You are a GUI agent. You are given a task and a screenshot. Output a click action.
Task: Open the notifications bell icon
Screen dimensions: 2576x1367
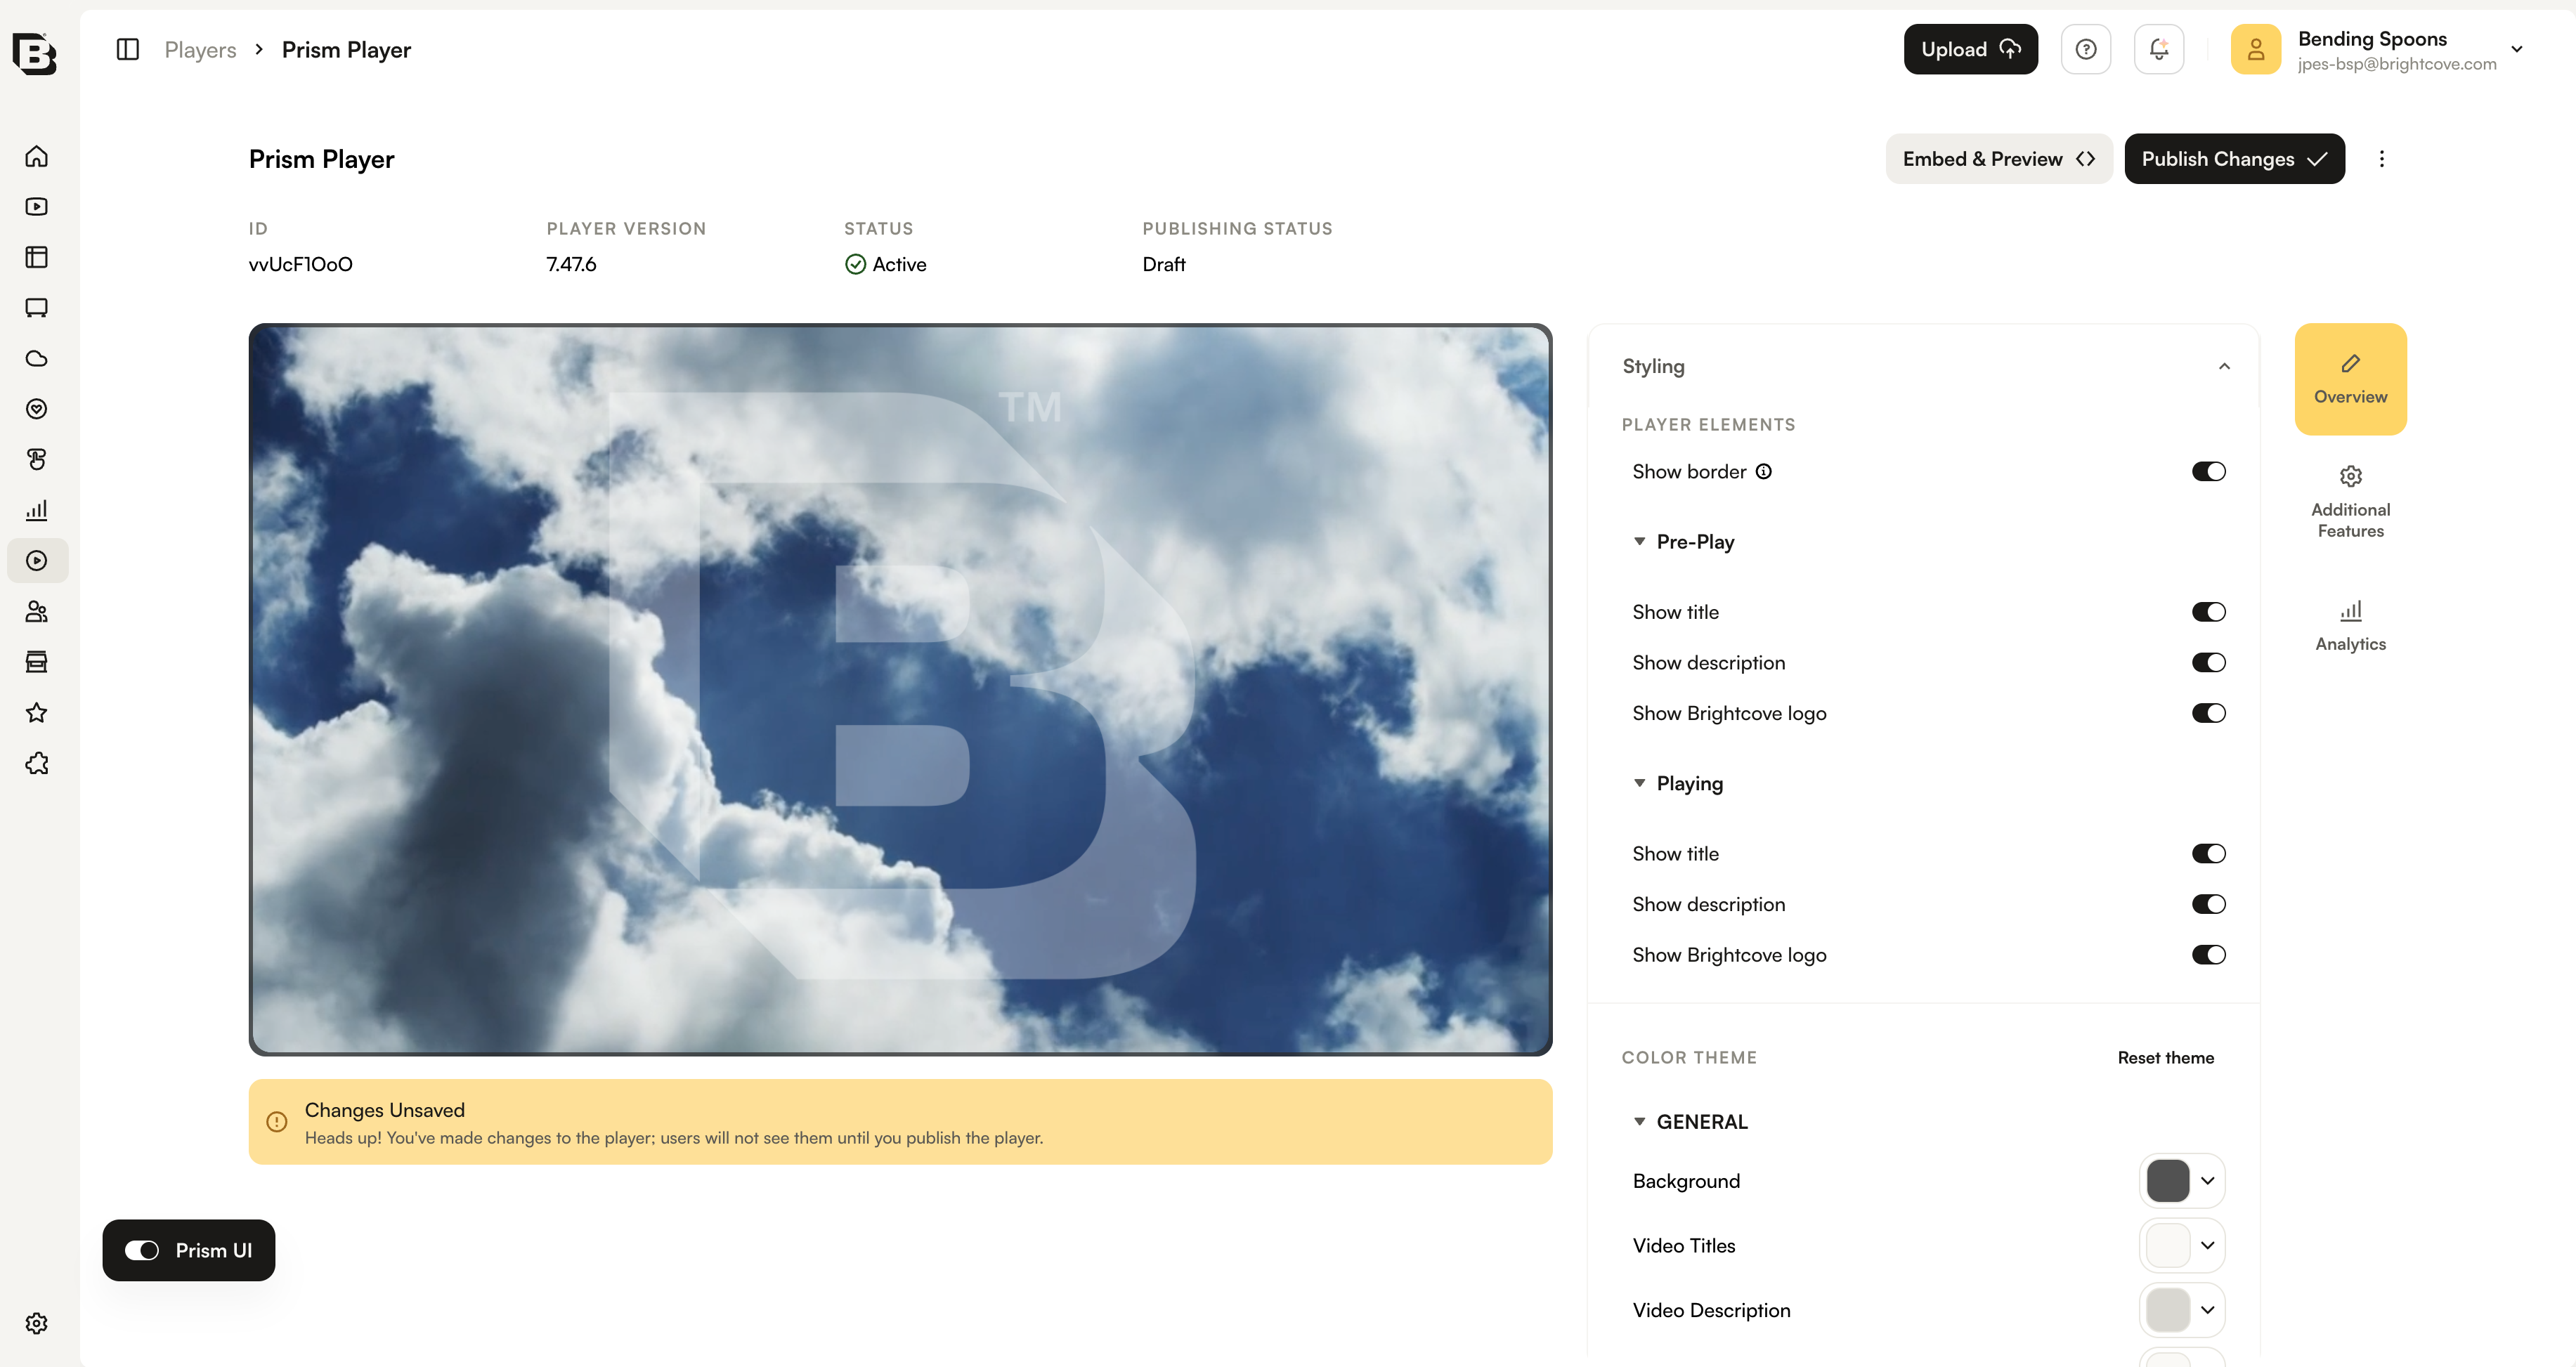pos(2159,49)
